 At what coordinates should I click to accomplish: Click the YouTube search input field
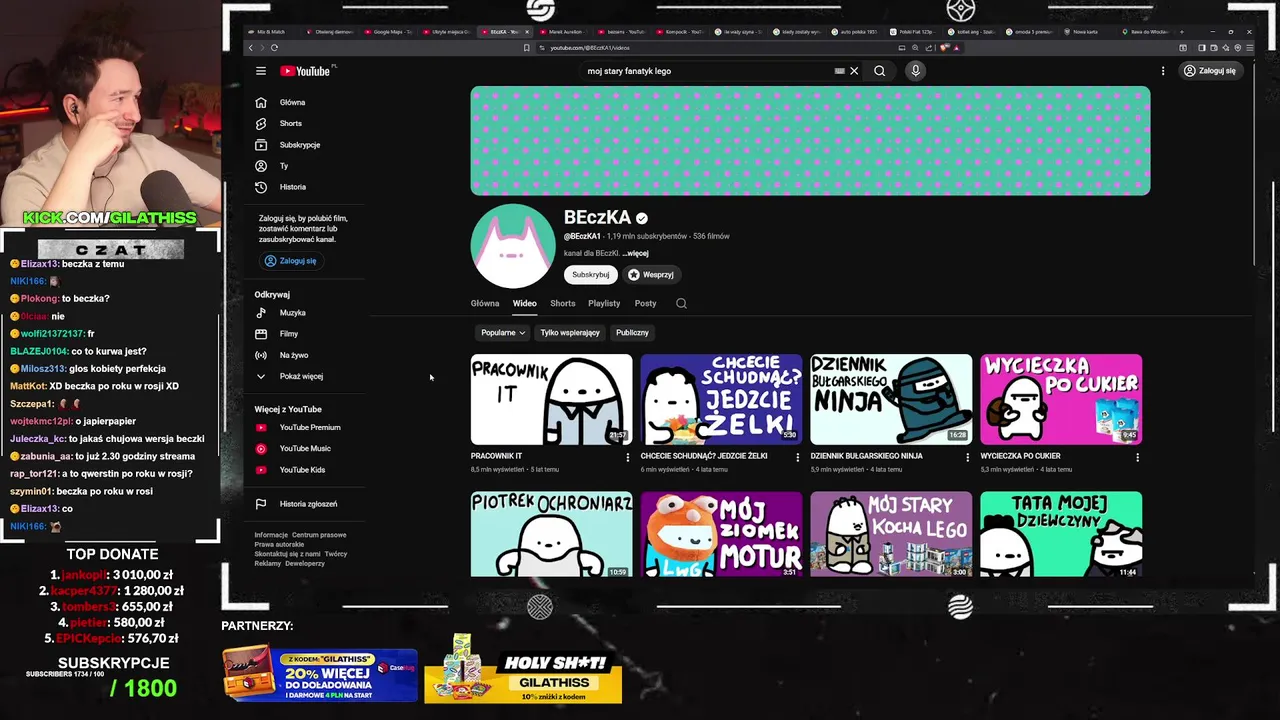pyautogui.click(x=707, y=71)
